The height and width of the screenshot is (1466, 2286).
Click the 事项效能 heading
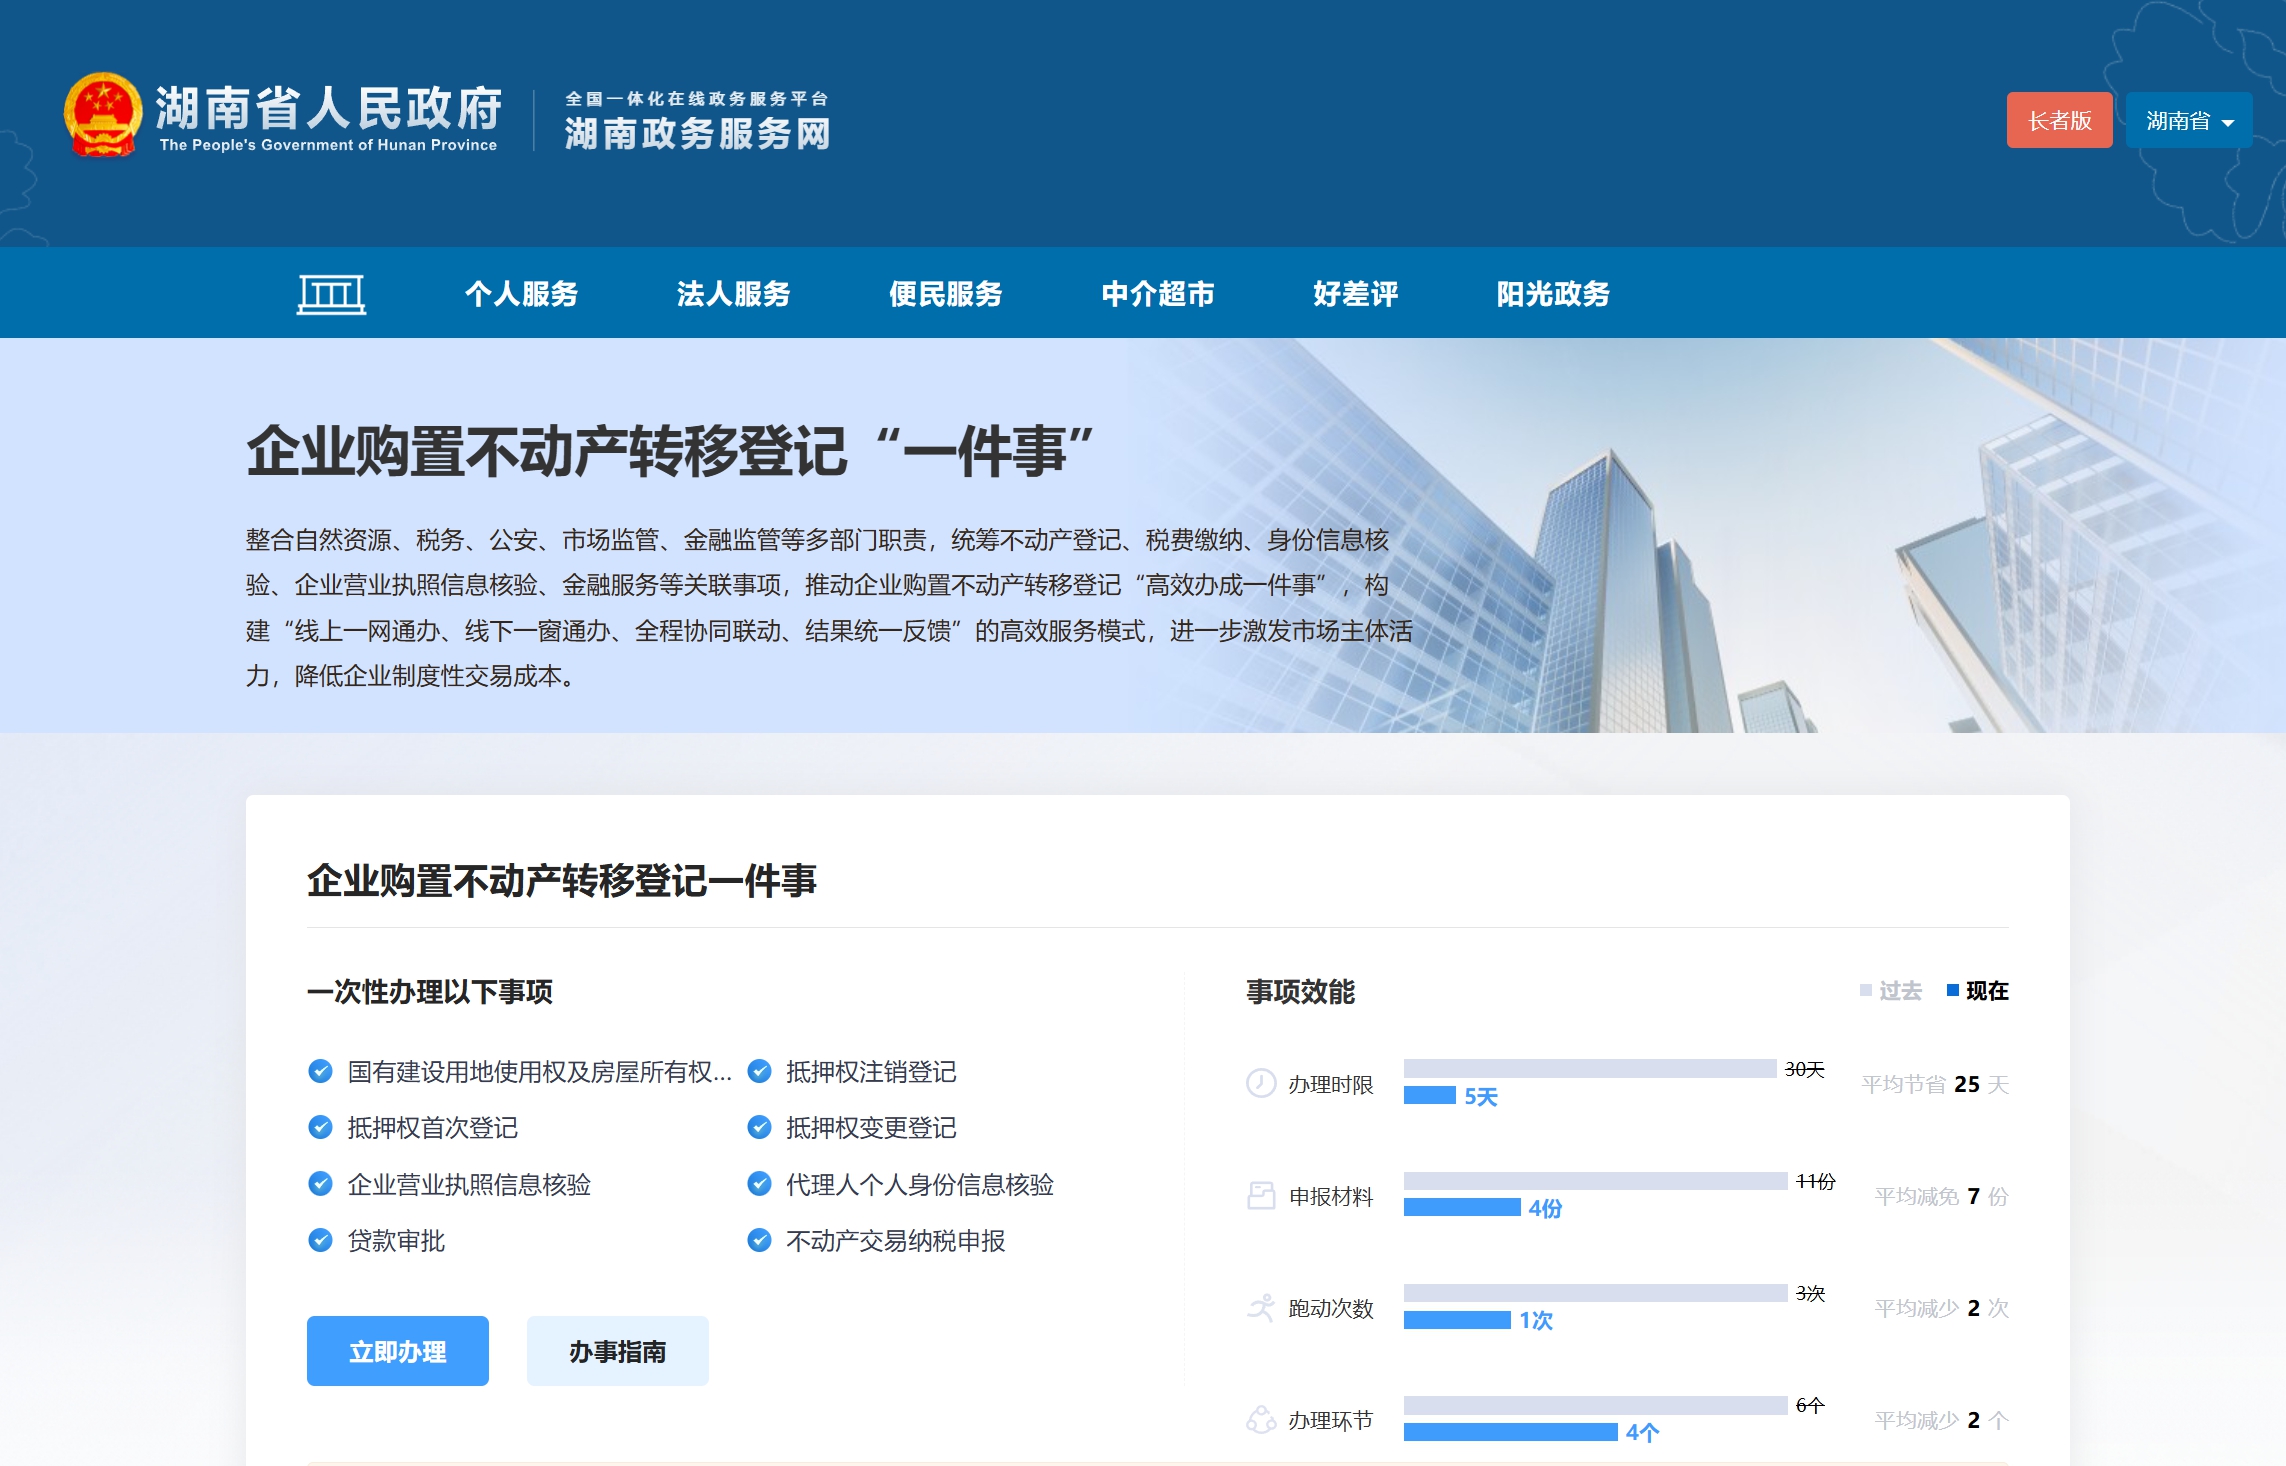click(x=1300, y=991)
